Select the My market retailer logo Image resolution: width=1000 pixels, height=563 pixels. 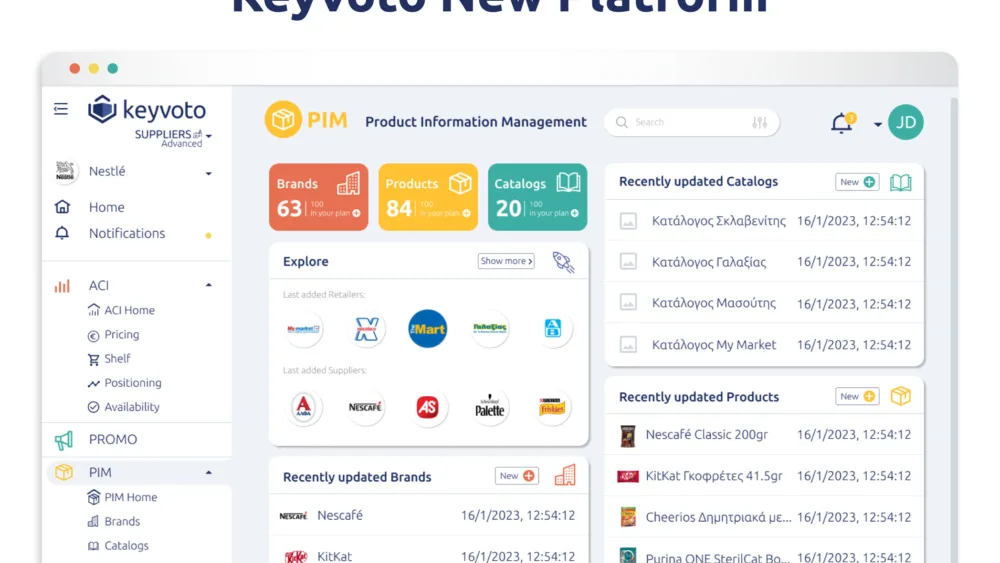tap(304, 329)
